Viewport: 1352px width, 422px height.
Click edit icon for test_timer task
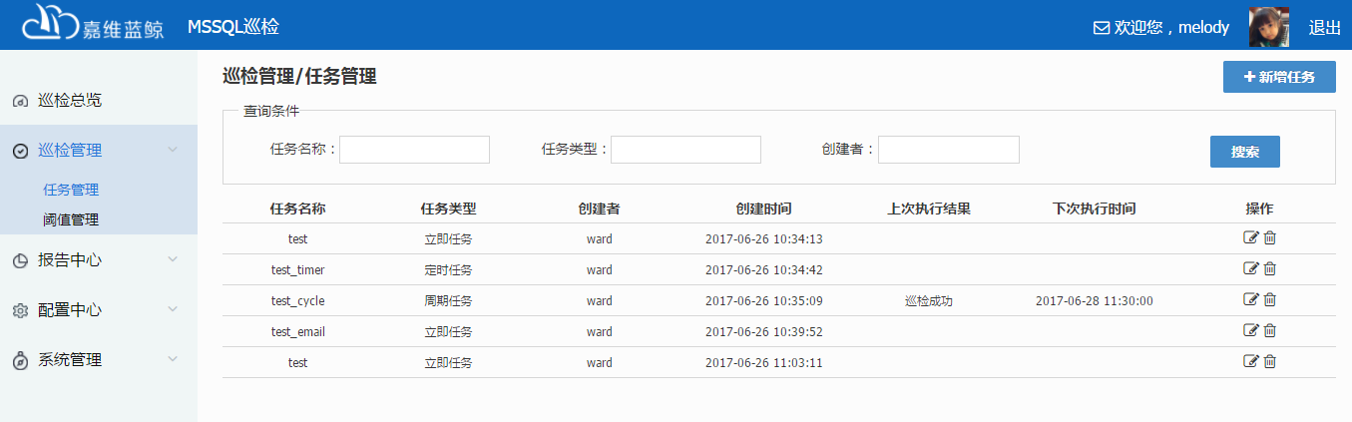(1250, 269)
